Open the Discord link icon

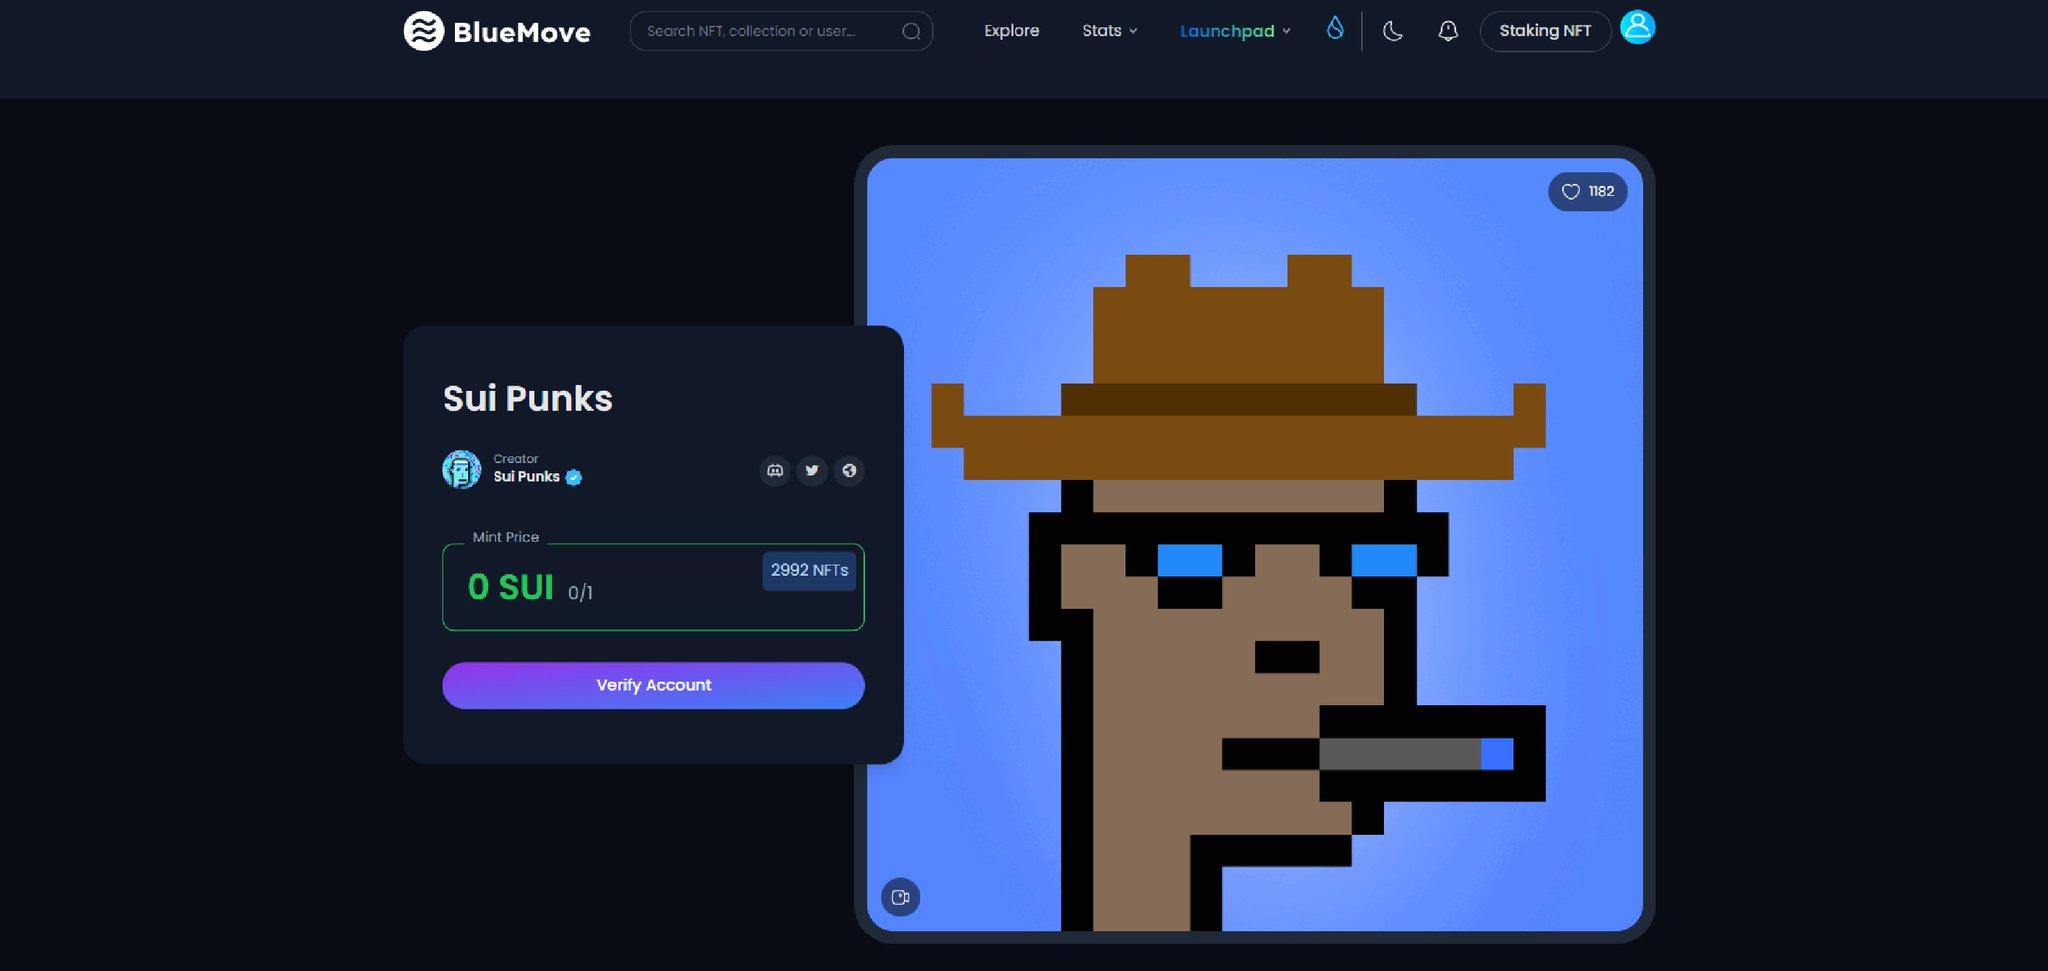tap(775, 470)
